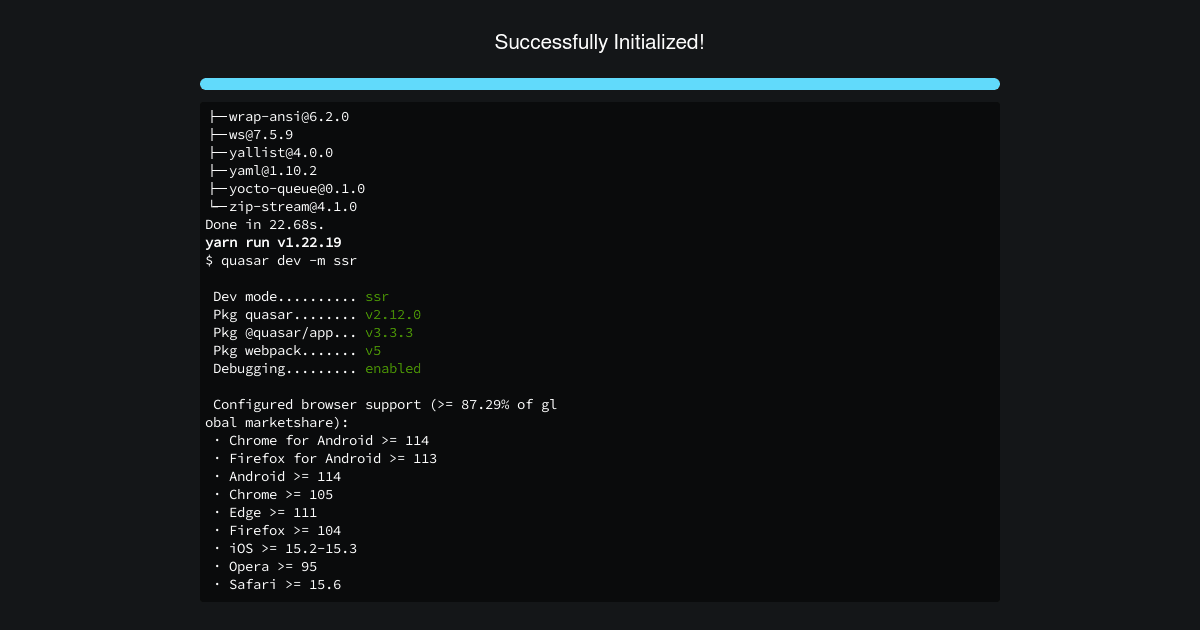This screenshot has width=1200, height=630.
Task: Click the webpack 'v5' version value
Action: click(373, 350)
